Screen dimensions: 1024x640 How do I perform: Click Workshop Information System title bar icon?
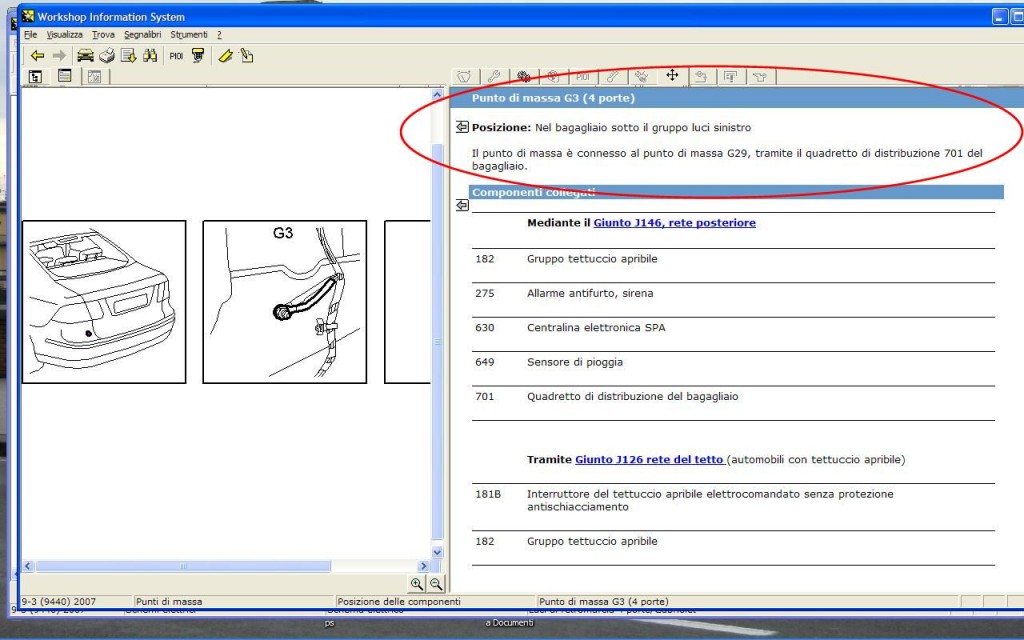(x=27, y=16)
